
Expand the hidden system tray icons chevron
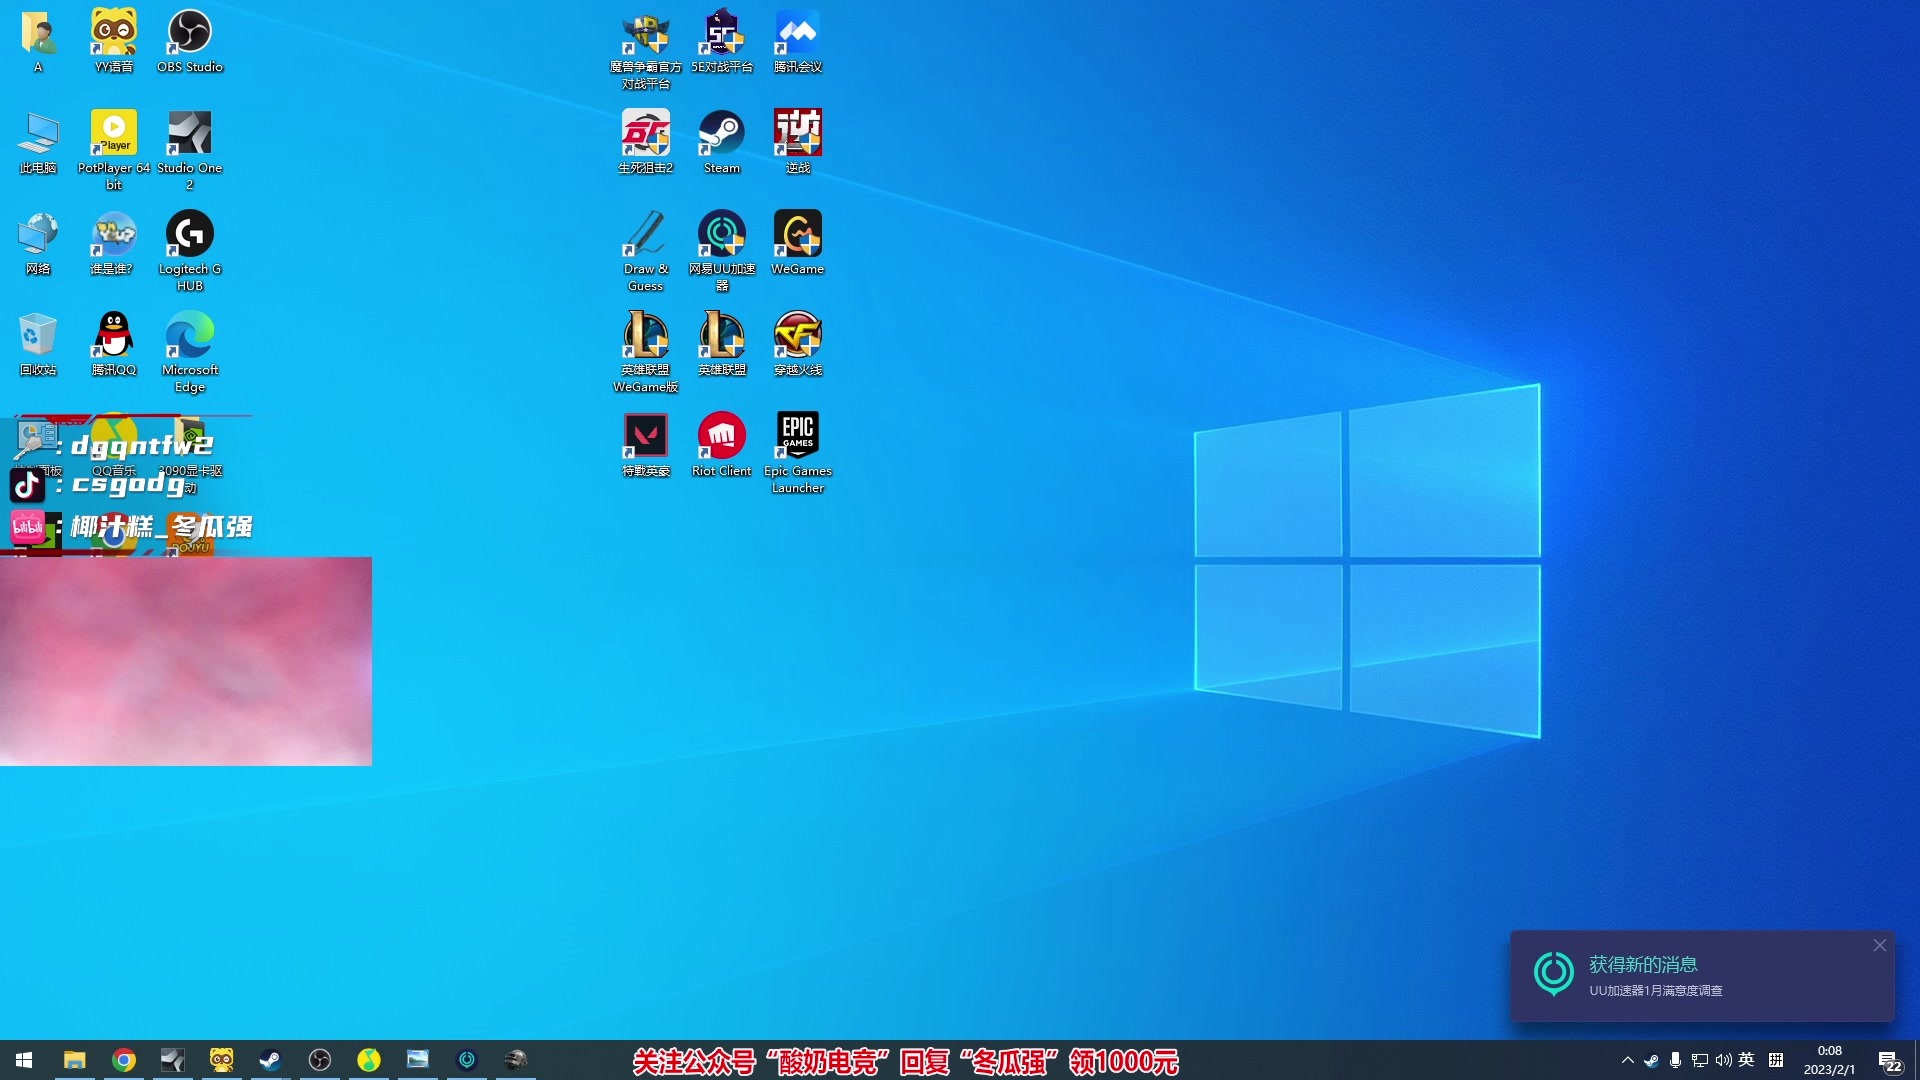coord(1627,1060)
